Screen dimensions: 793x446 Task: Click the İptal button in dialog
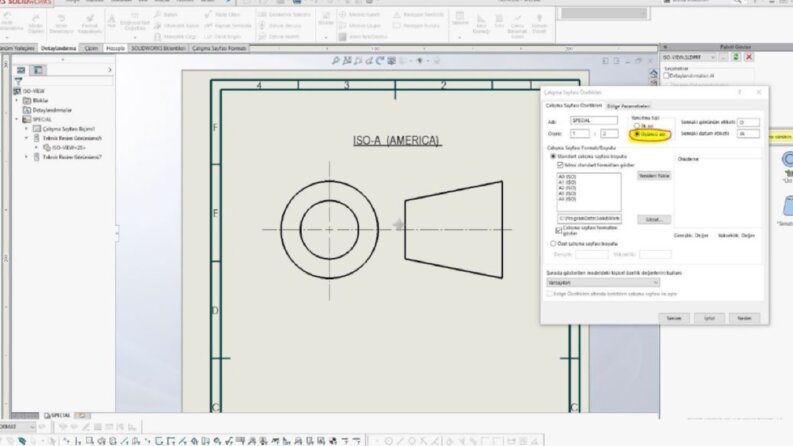coord(709,318)
